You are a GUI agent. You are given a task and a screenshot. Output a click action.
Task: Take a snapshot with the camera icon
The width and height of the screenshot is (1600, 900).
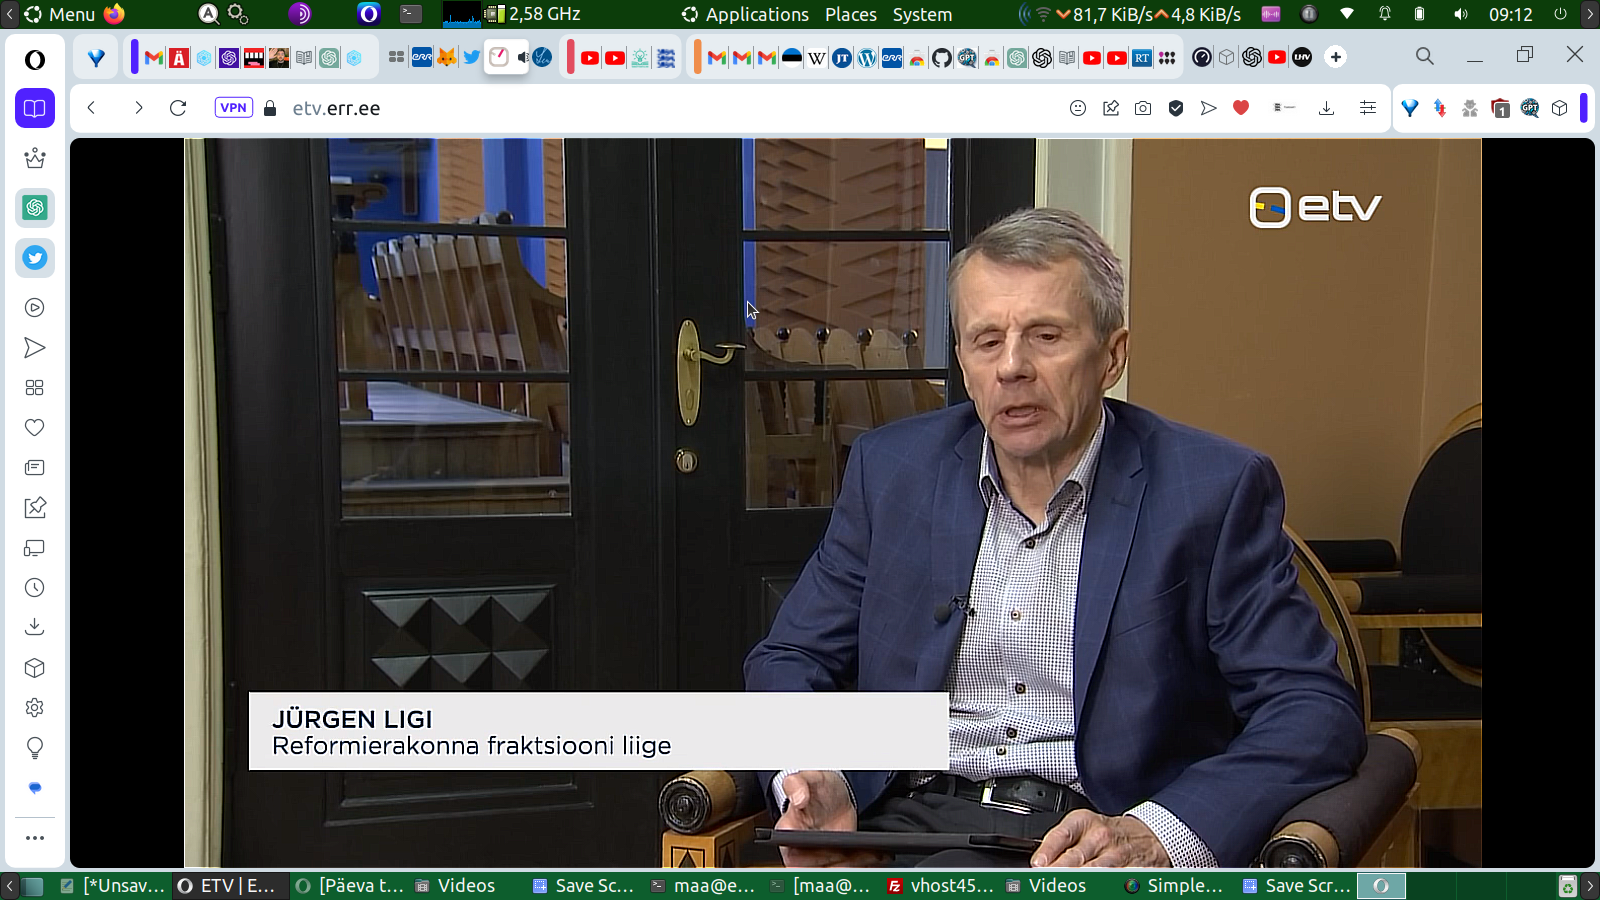point(1143,108)
